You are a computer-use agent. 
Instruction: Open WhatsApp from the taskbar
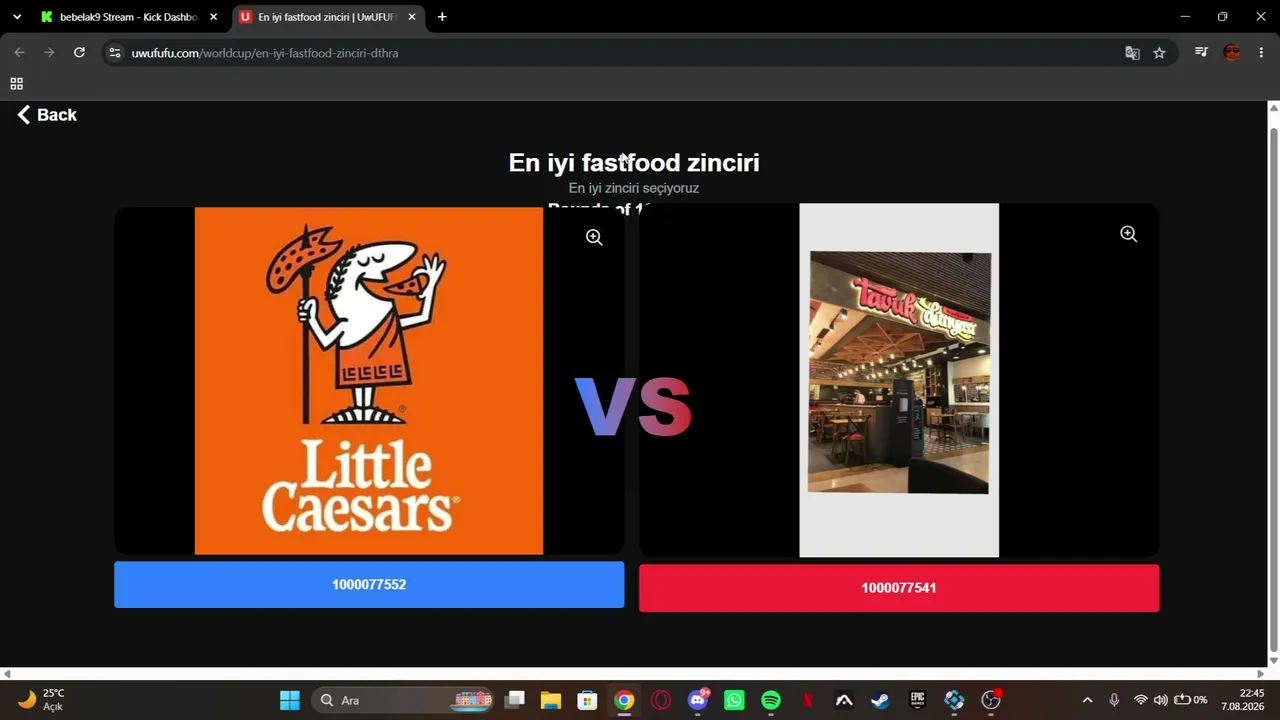(x=734, y=700)
